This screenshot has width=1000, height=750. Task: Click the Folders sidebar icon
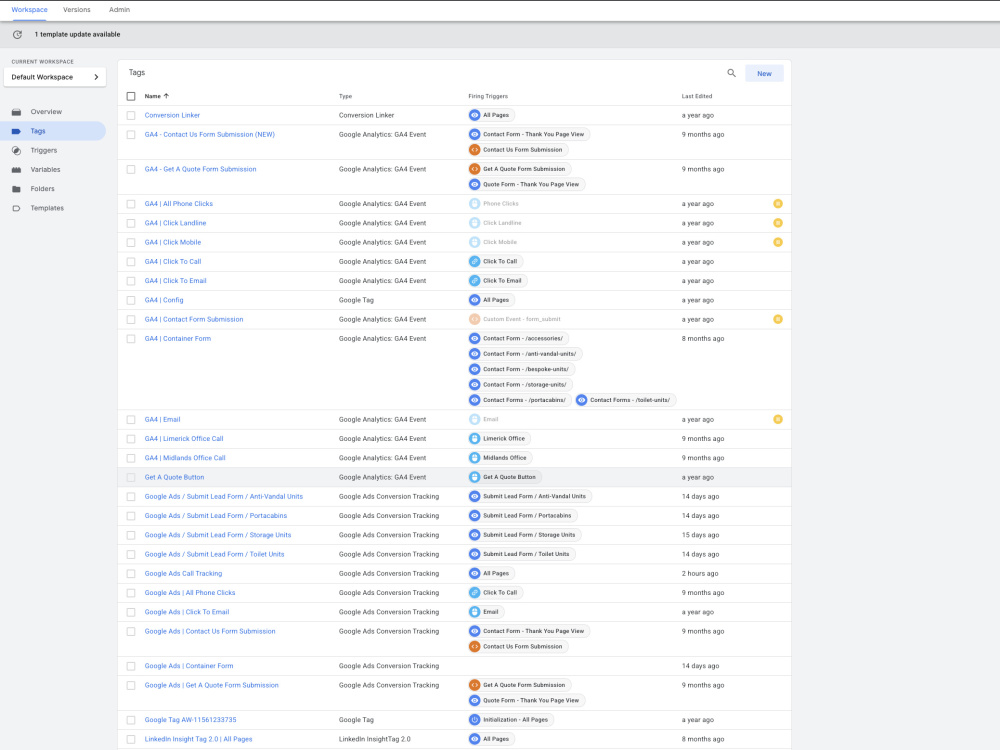(x=17, y=189)
